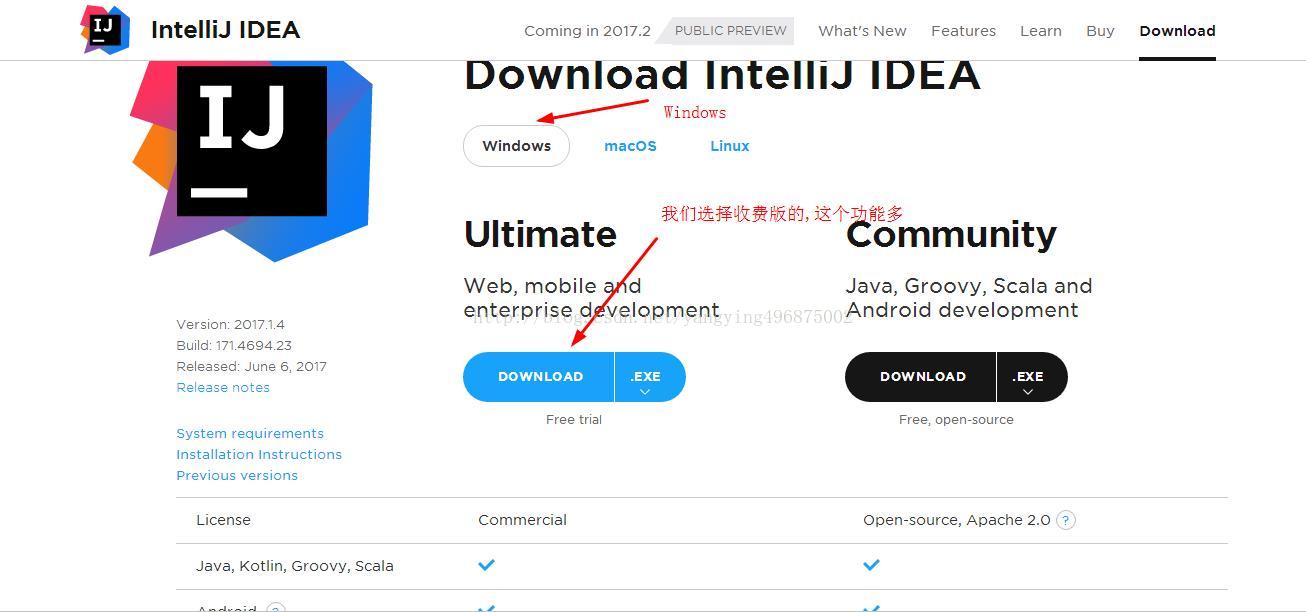1306x612 pixels.
Task: Open the Previous versions link
Action: [237, 476]
